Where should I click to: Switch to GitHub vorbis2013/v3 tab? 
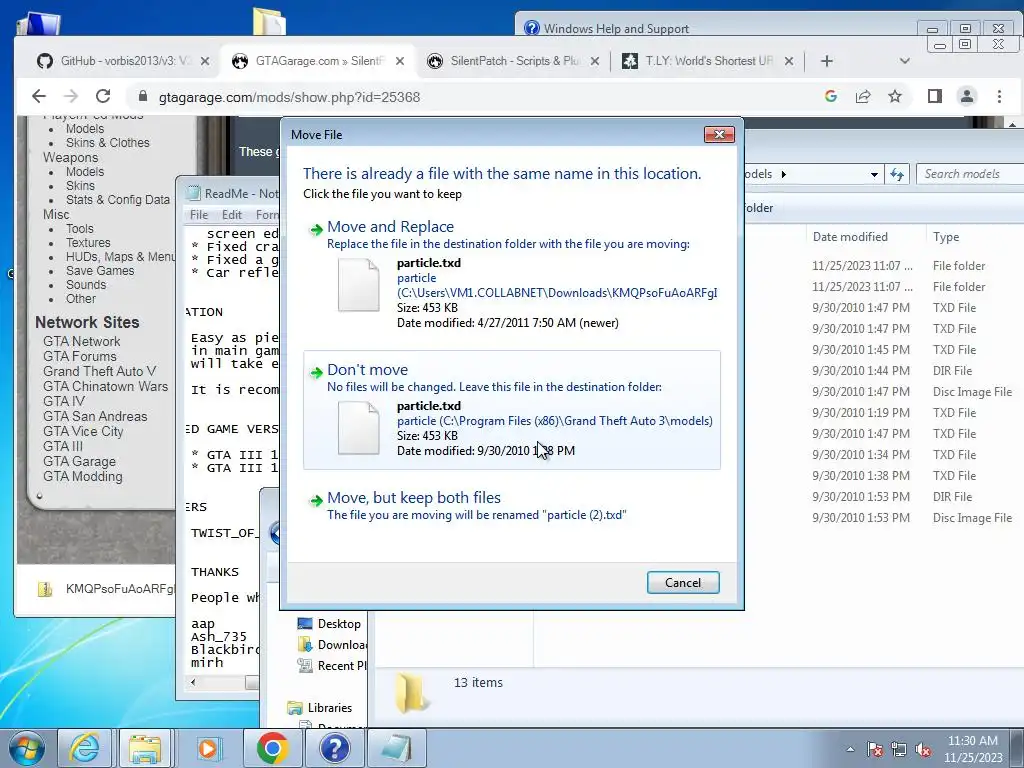click(122, 61)
